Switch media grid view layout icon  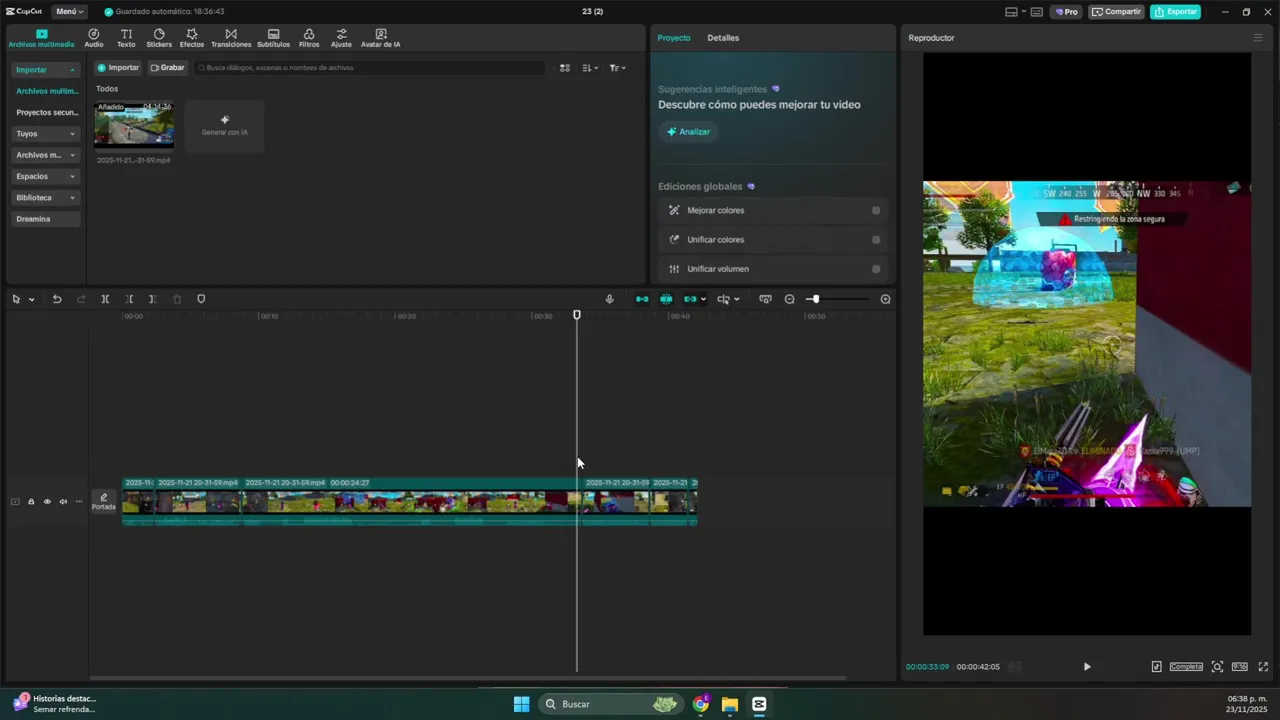pyautogui.click(x=564, y=68)
